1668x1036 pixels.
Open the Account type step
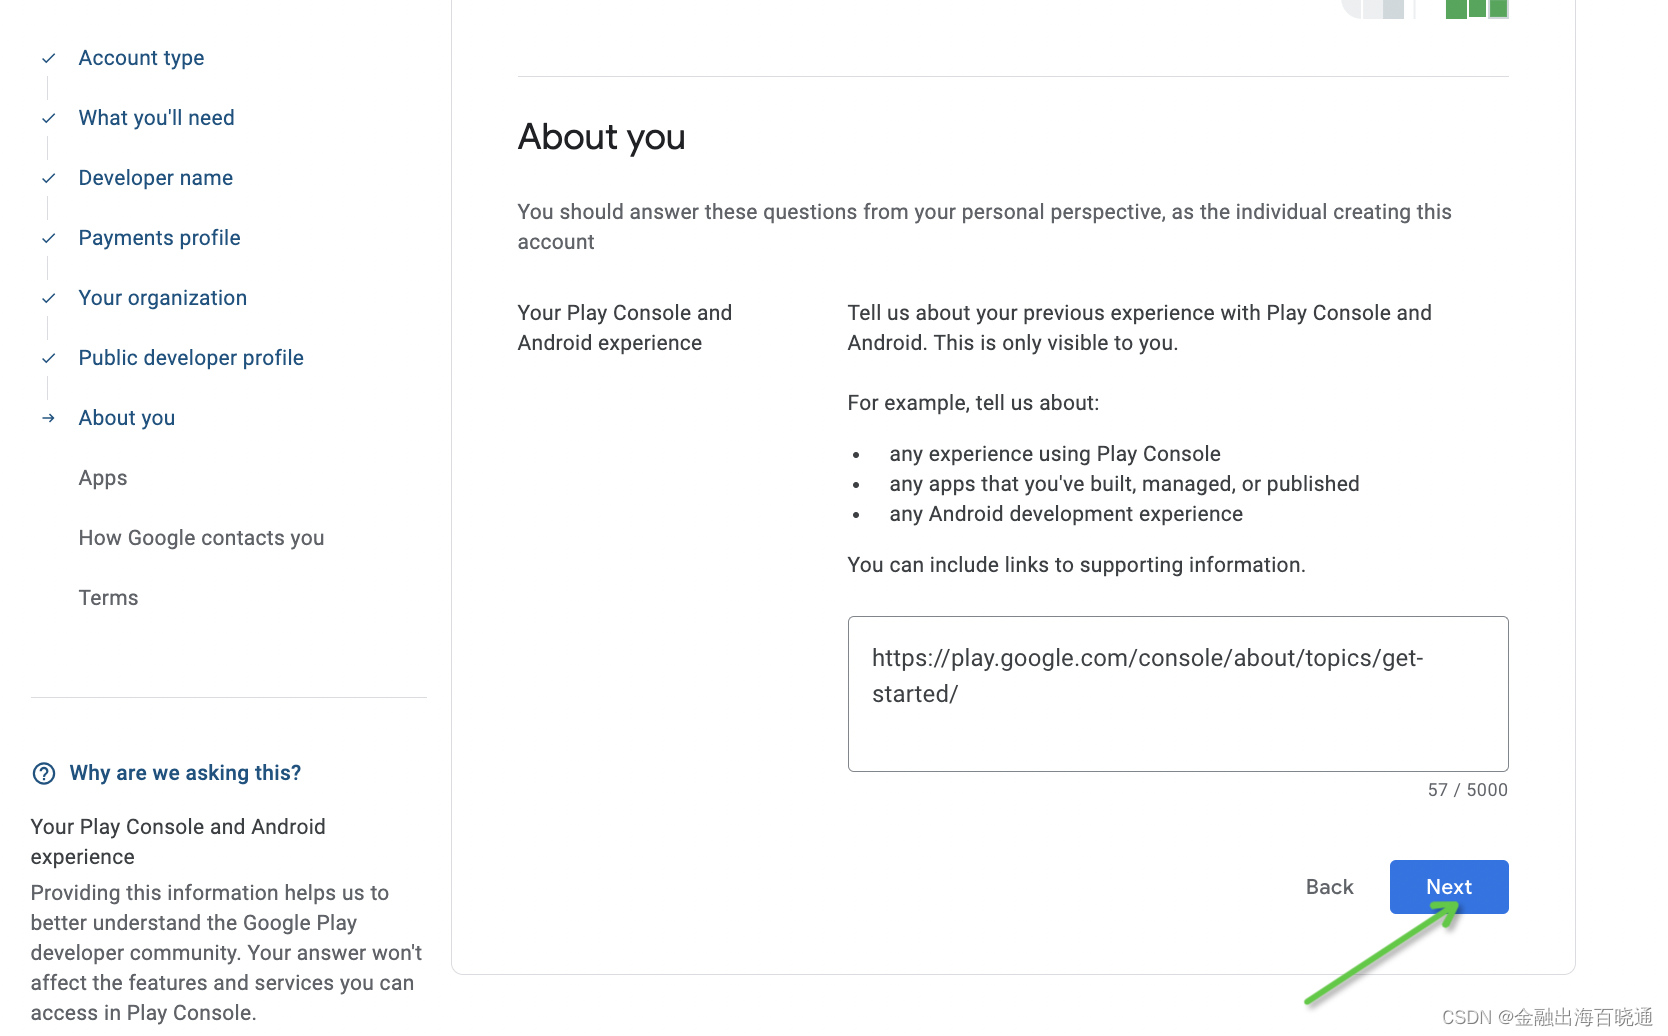click(141, 58)
